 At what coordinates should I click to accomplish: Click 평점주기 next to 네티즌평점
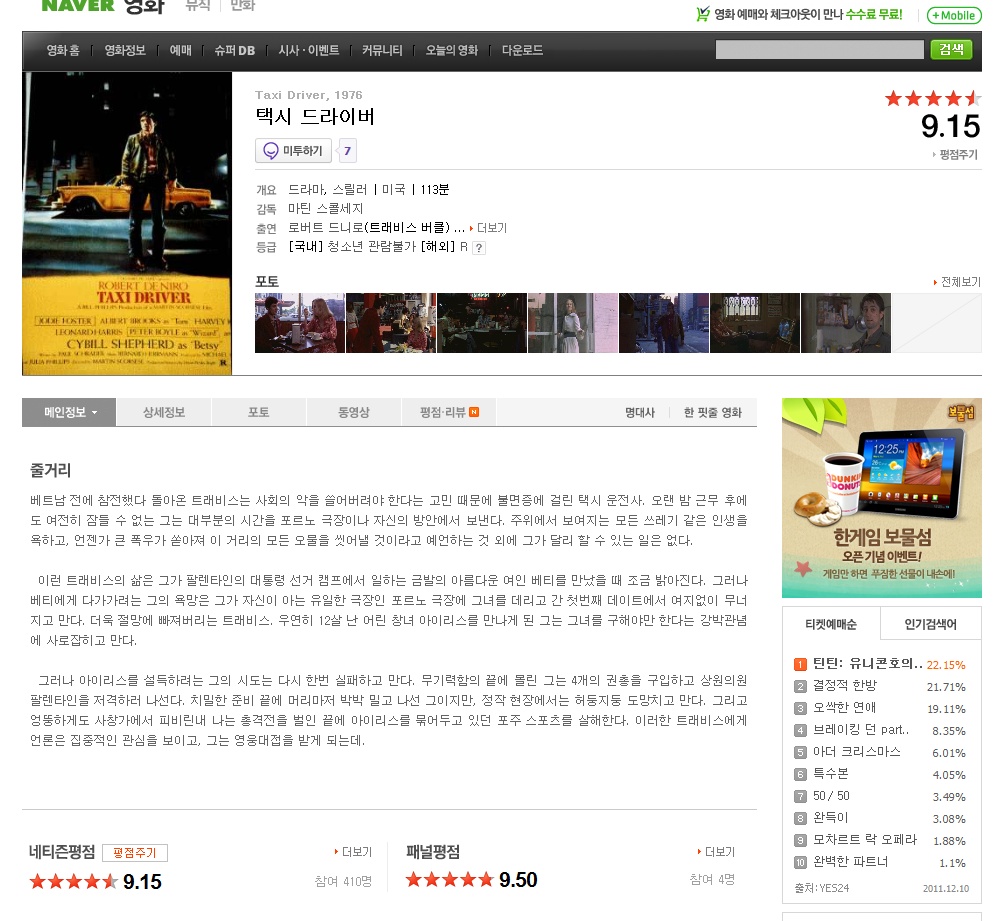pos(135,853)
